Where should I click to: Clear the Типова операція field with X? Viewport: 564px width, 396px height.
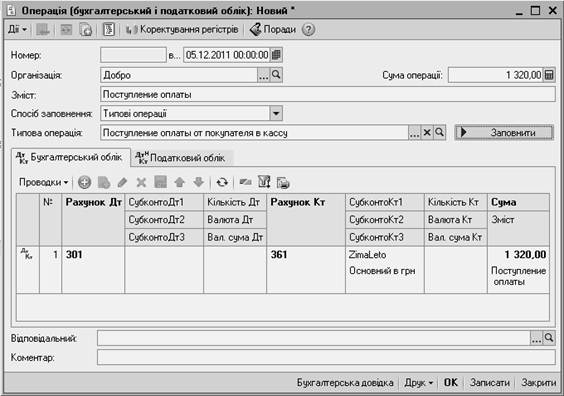tap(427, 133)
